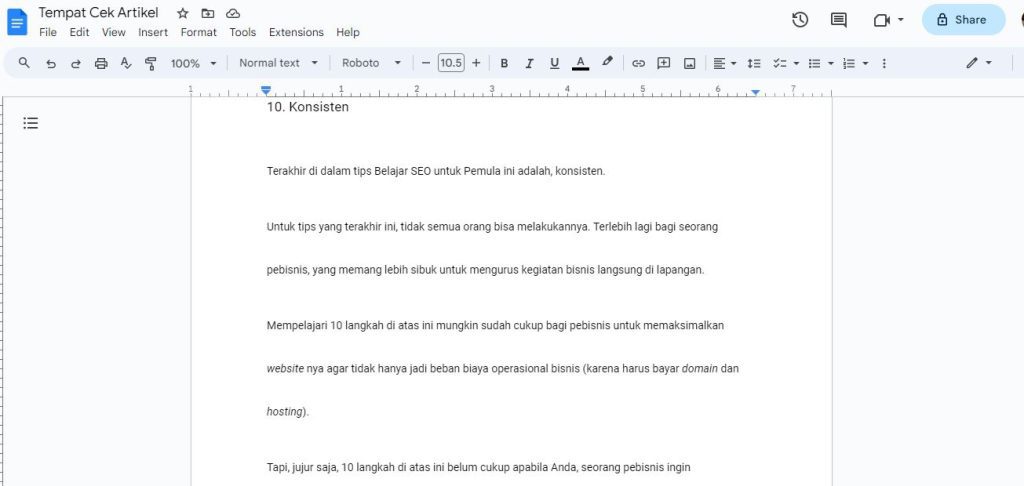Open the Help menu
The image size is (1024, 486).
coord(347,32)
